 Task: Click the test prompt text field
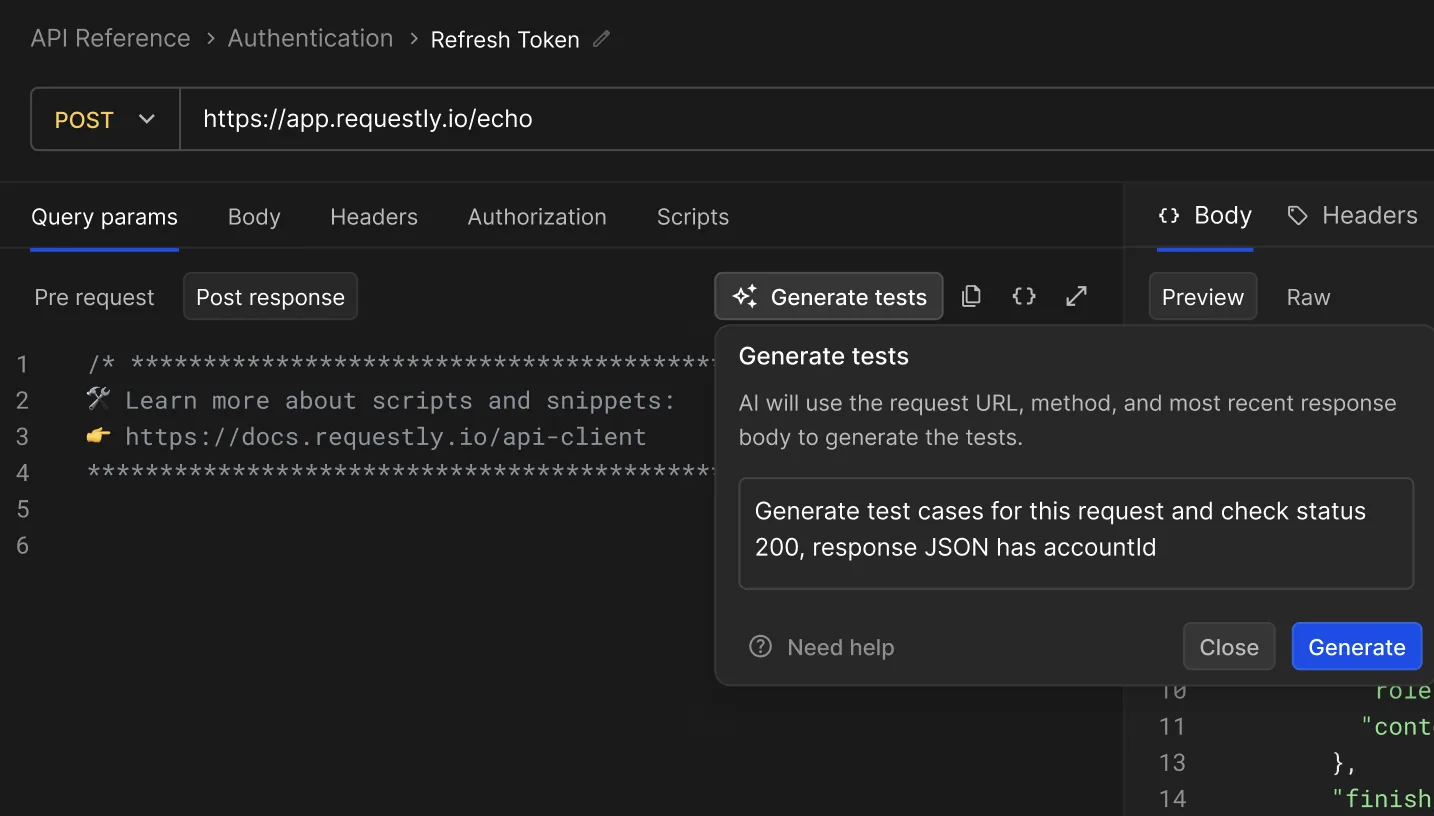[x=1075, y=533]
